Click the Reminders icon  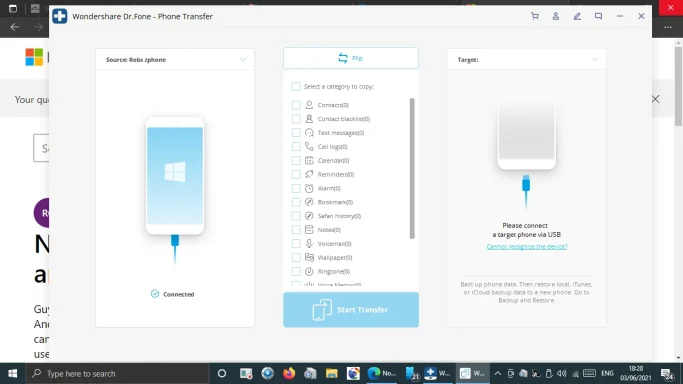[x=309, y=174]
